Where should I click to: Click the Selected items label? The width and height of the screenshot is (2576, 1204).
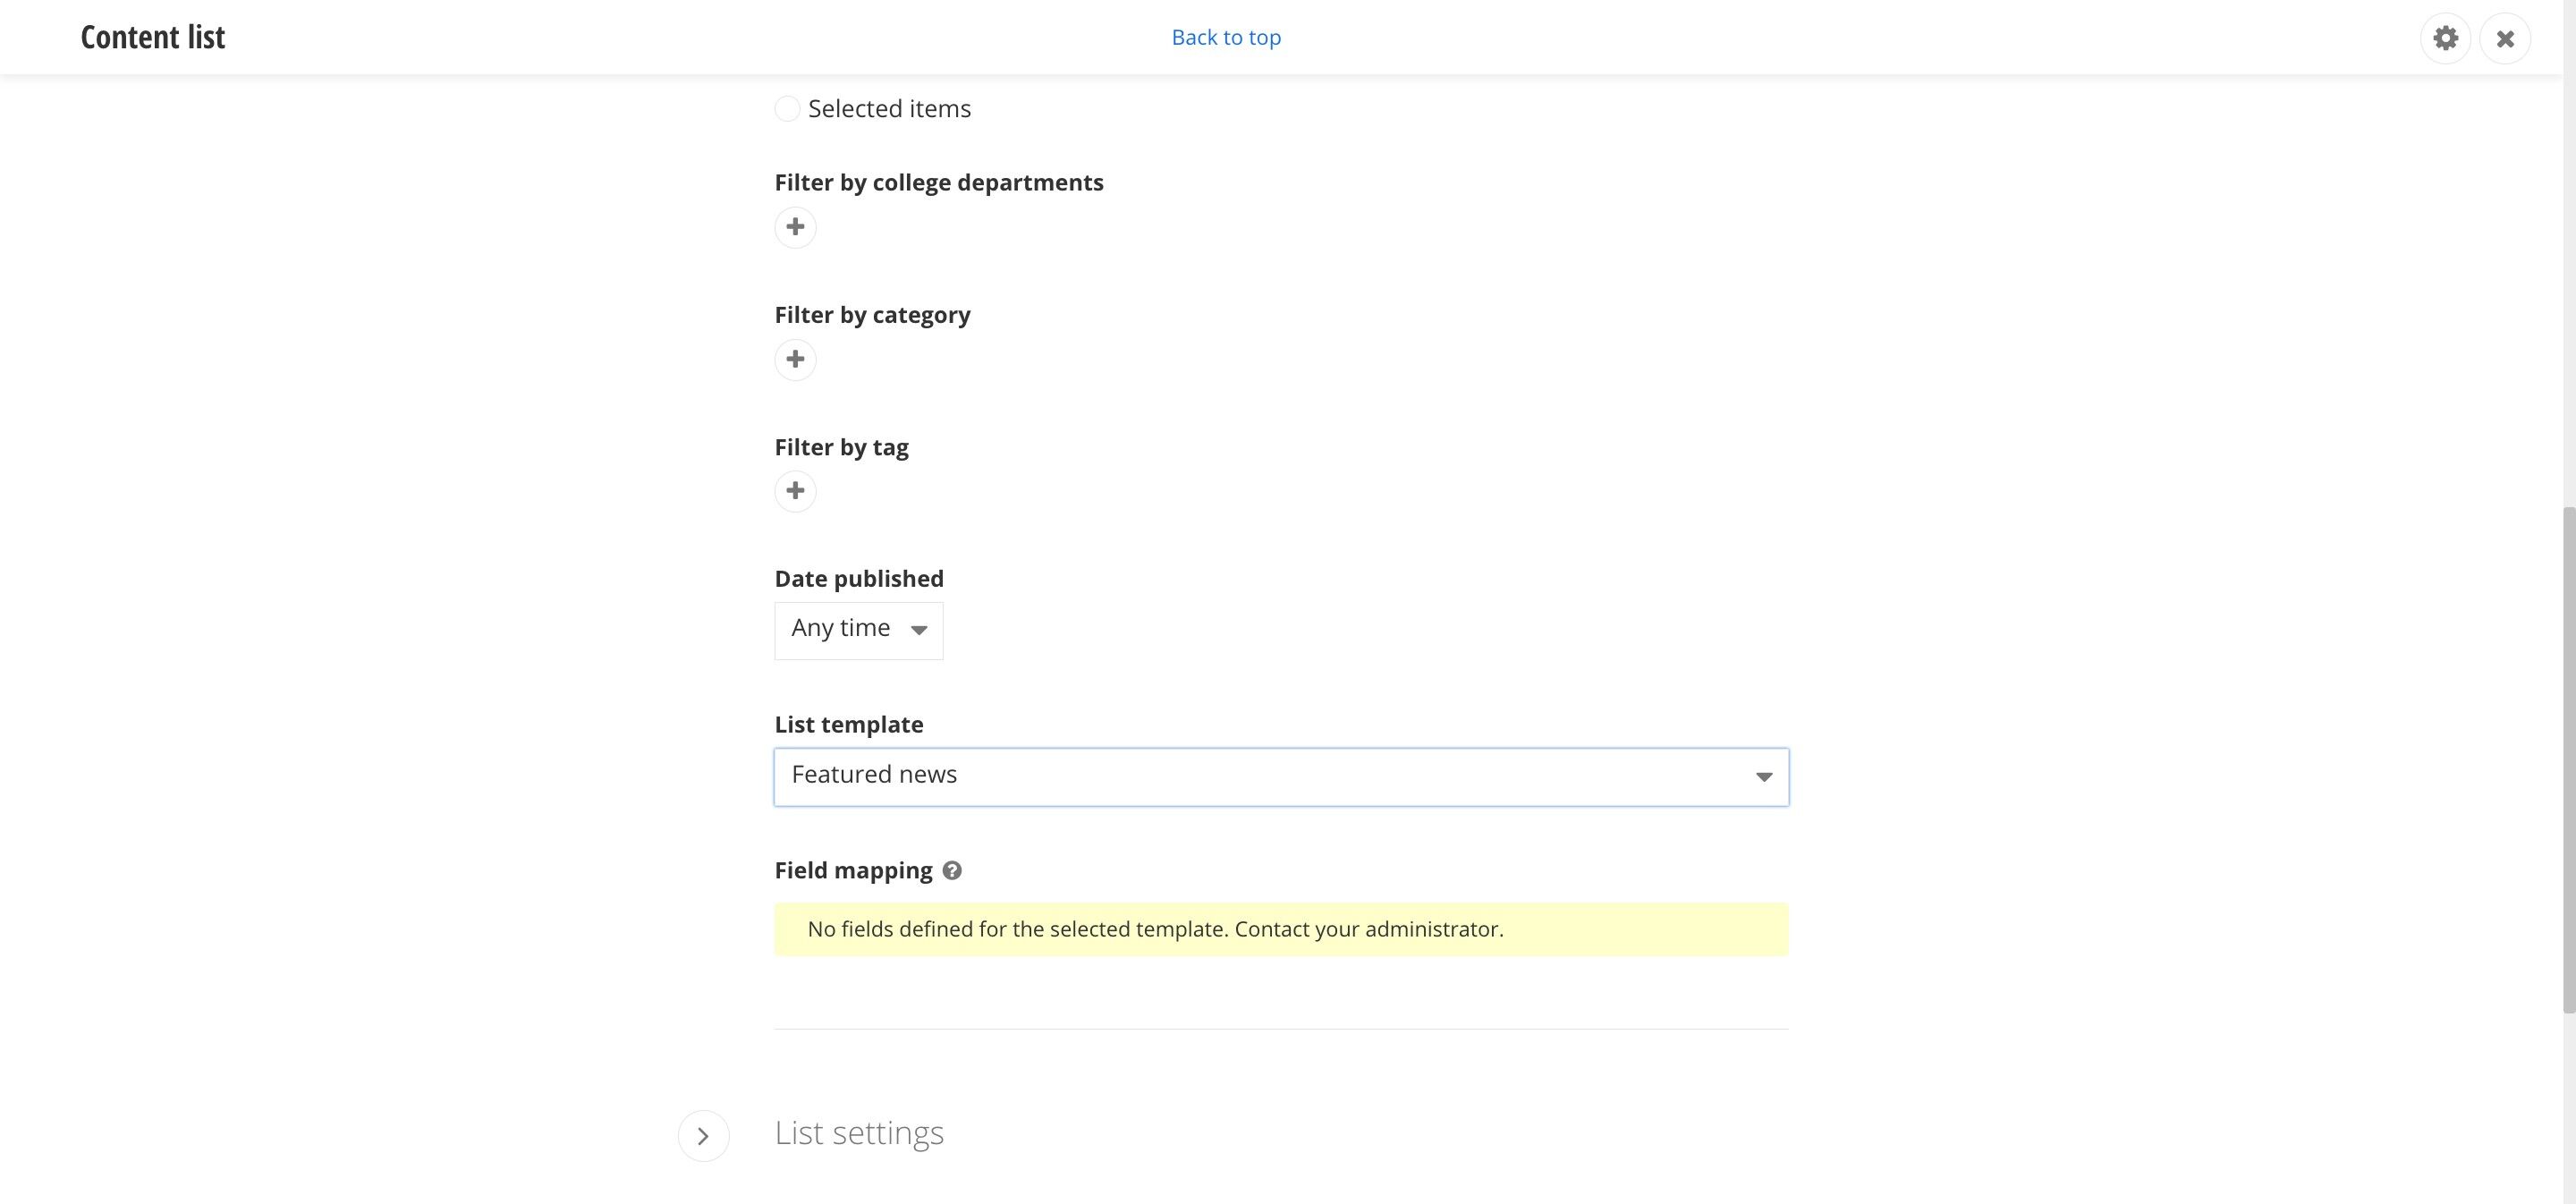tap(889, 108)
